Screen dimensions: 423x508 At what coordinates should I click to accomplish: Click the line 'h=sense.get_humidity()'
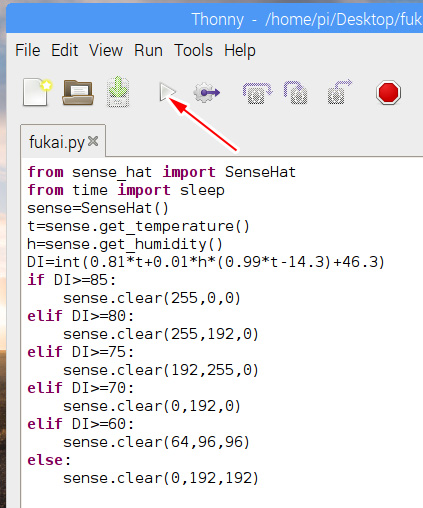click(x=125, y=244)
